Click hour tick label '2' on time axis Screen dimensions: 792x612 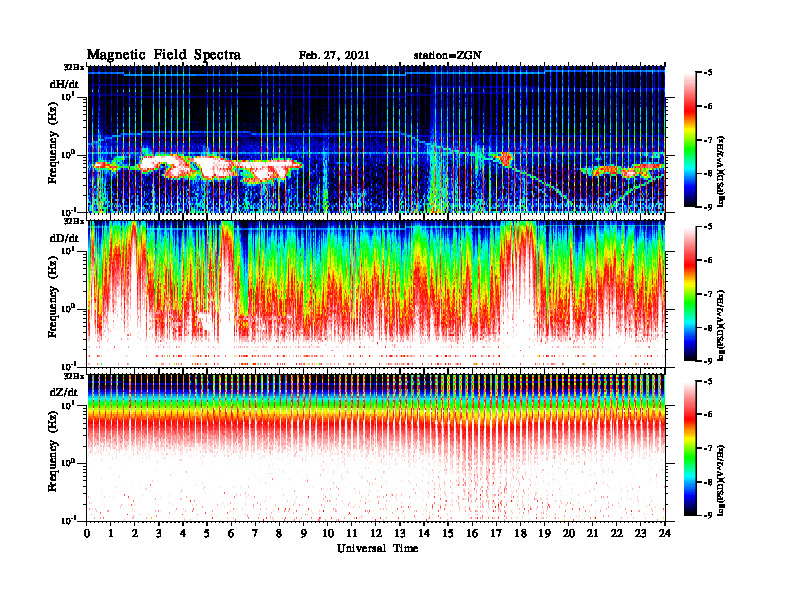(135, 533)
